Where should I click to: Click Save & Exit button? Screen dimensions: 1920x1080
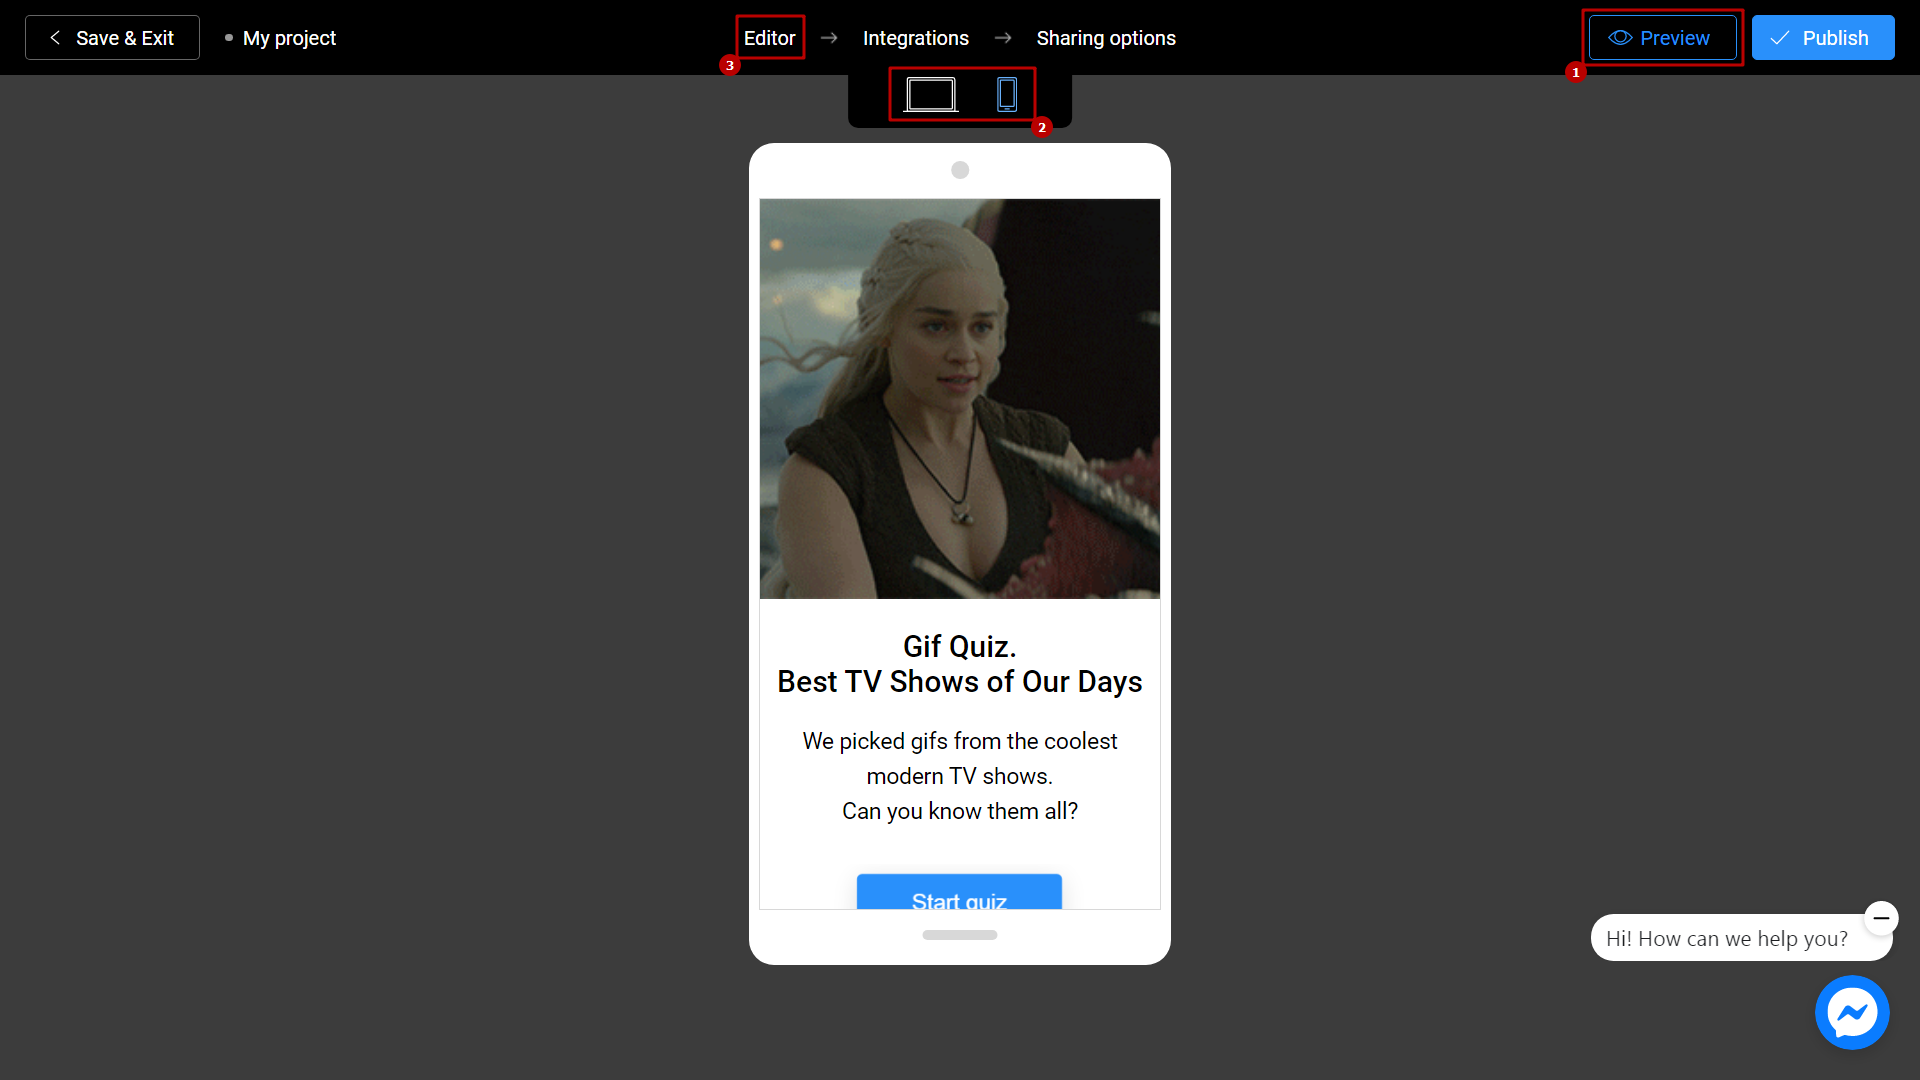click(x=112, y=37)
